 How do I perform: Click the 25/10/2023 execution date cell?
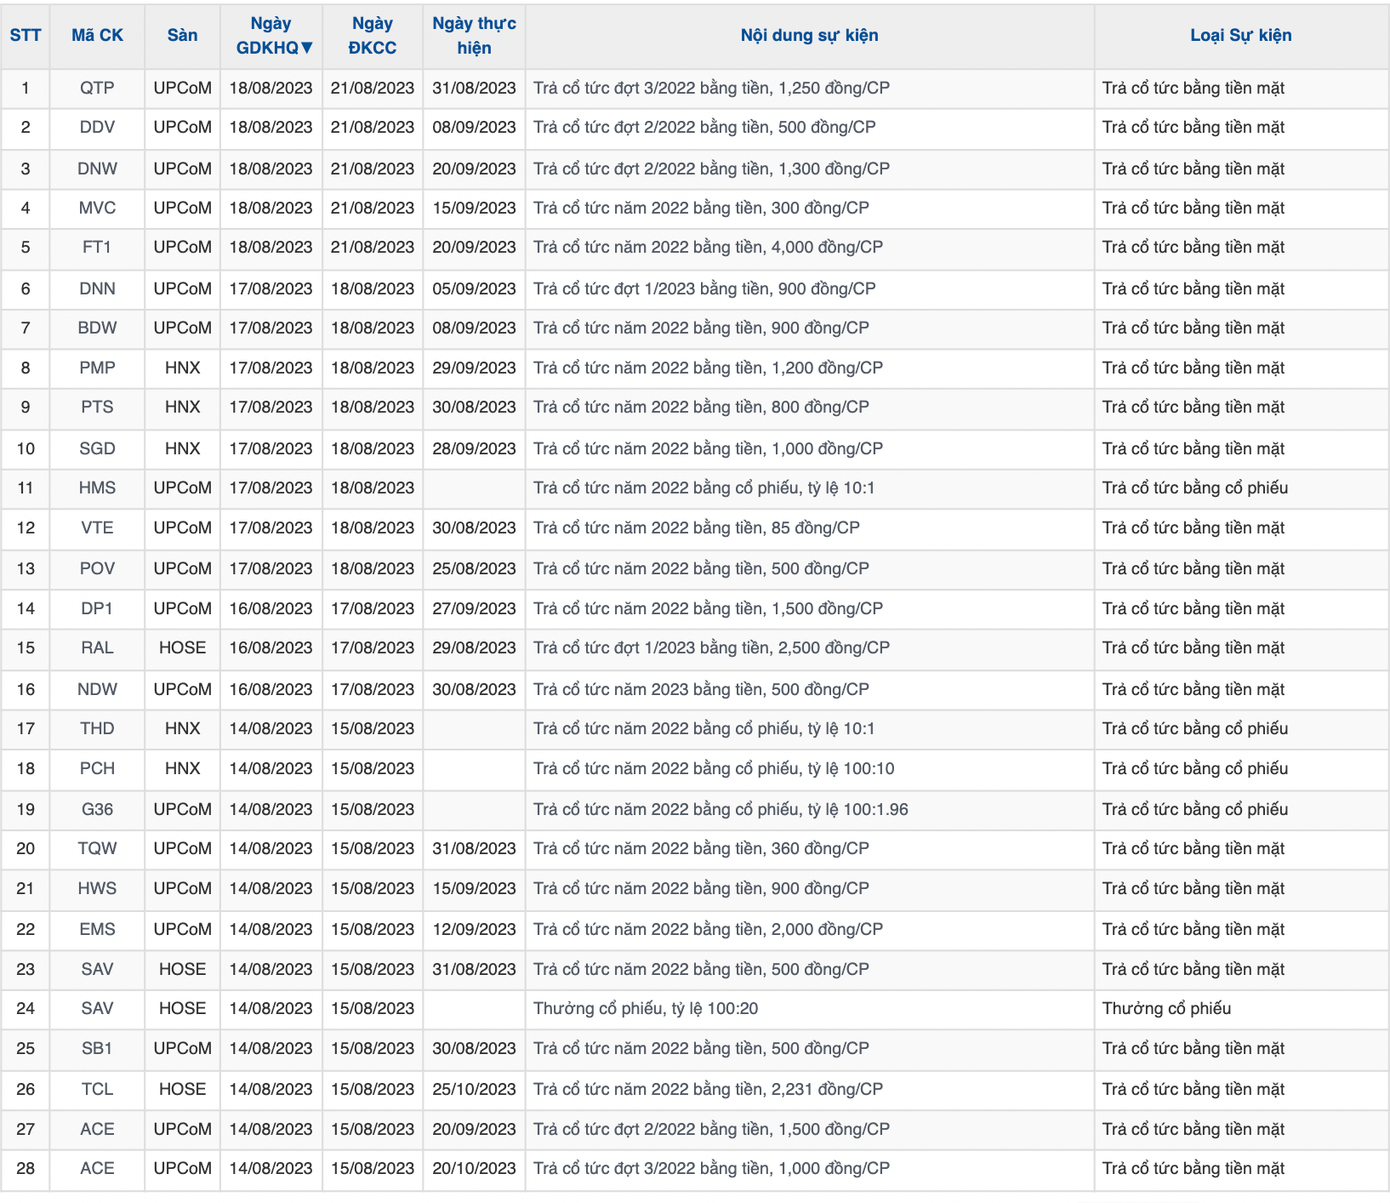coord(474,1089)
